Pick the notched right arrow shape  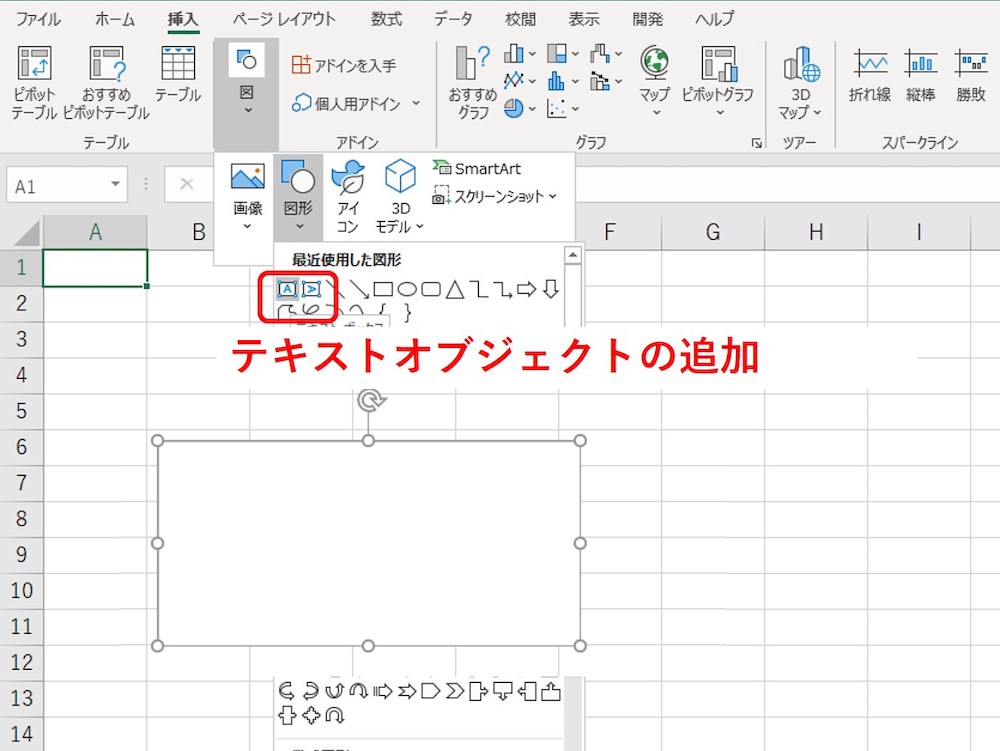click(x=407, y=690)
